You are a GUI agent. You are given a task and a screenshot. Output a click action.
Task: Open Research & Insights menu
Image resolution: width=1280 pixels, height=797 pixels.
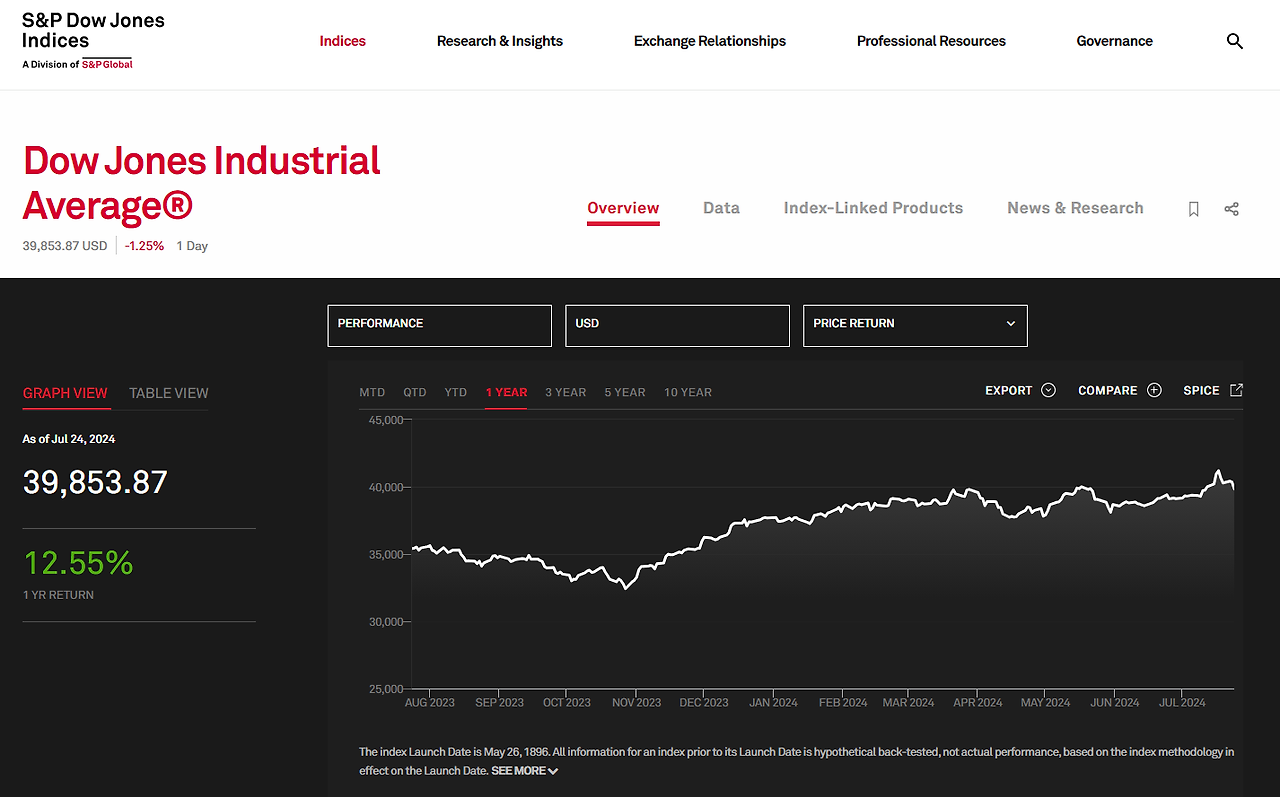click(x=500, y=41)
